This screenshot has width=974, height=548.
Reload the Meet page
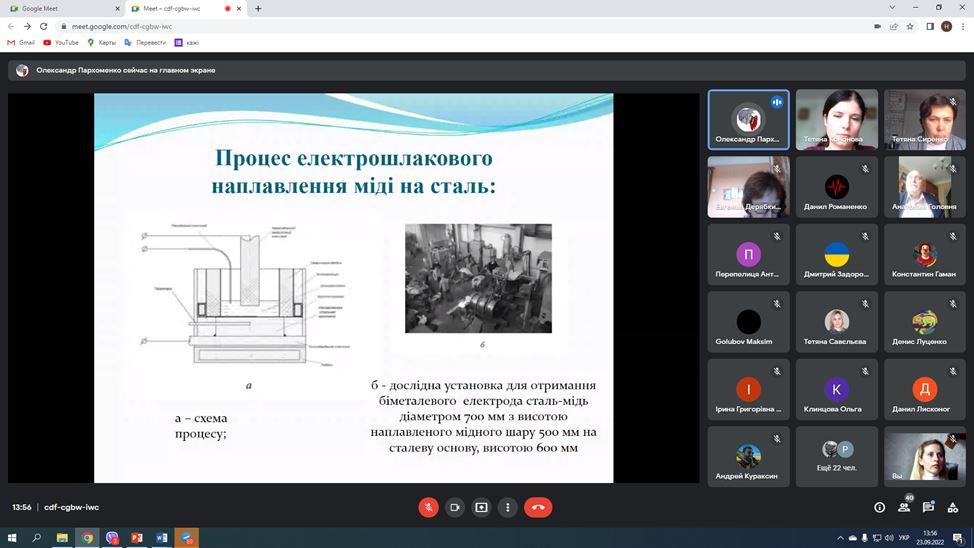43,26
